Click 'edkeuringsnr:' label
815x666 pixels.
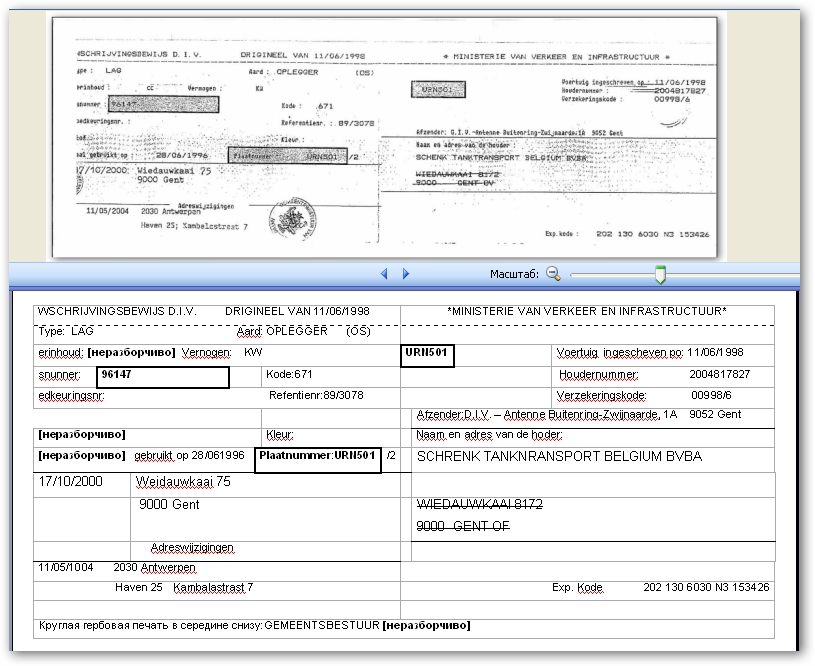(x=71, y=396)
